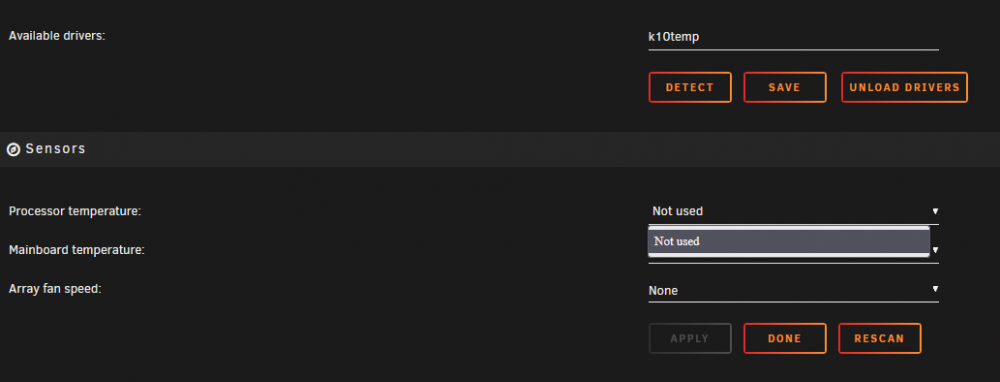The height and width of the screenshot is (382, 1000).
Task: Click the Sensors section title text
Action: (x=55, y=149)
